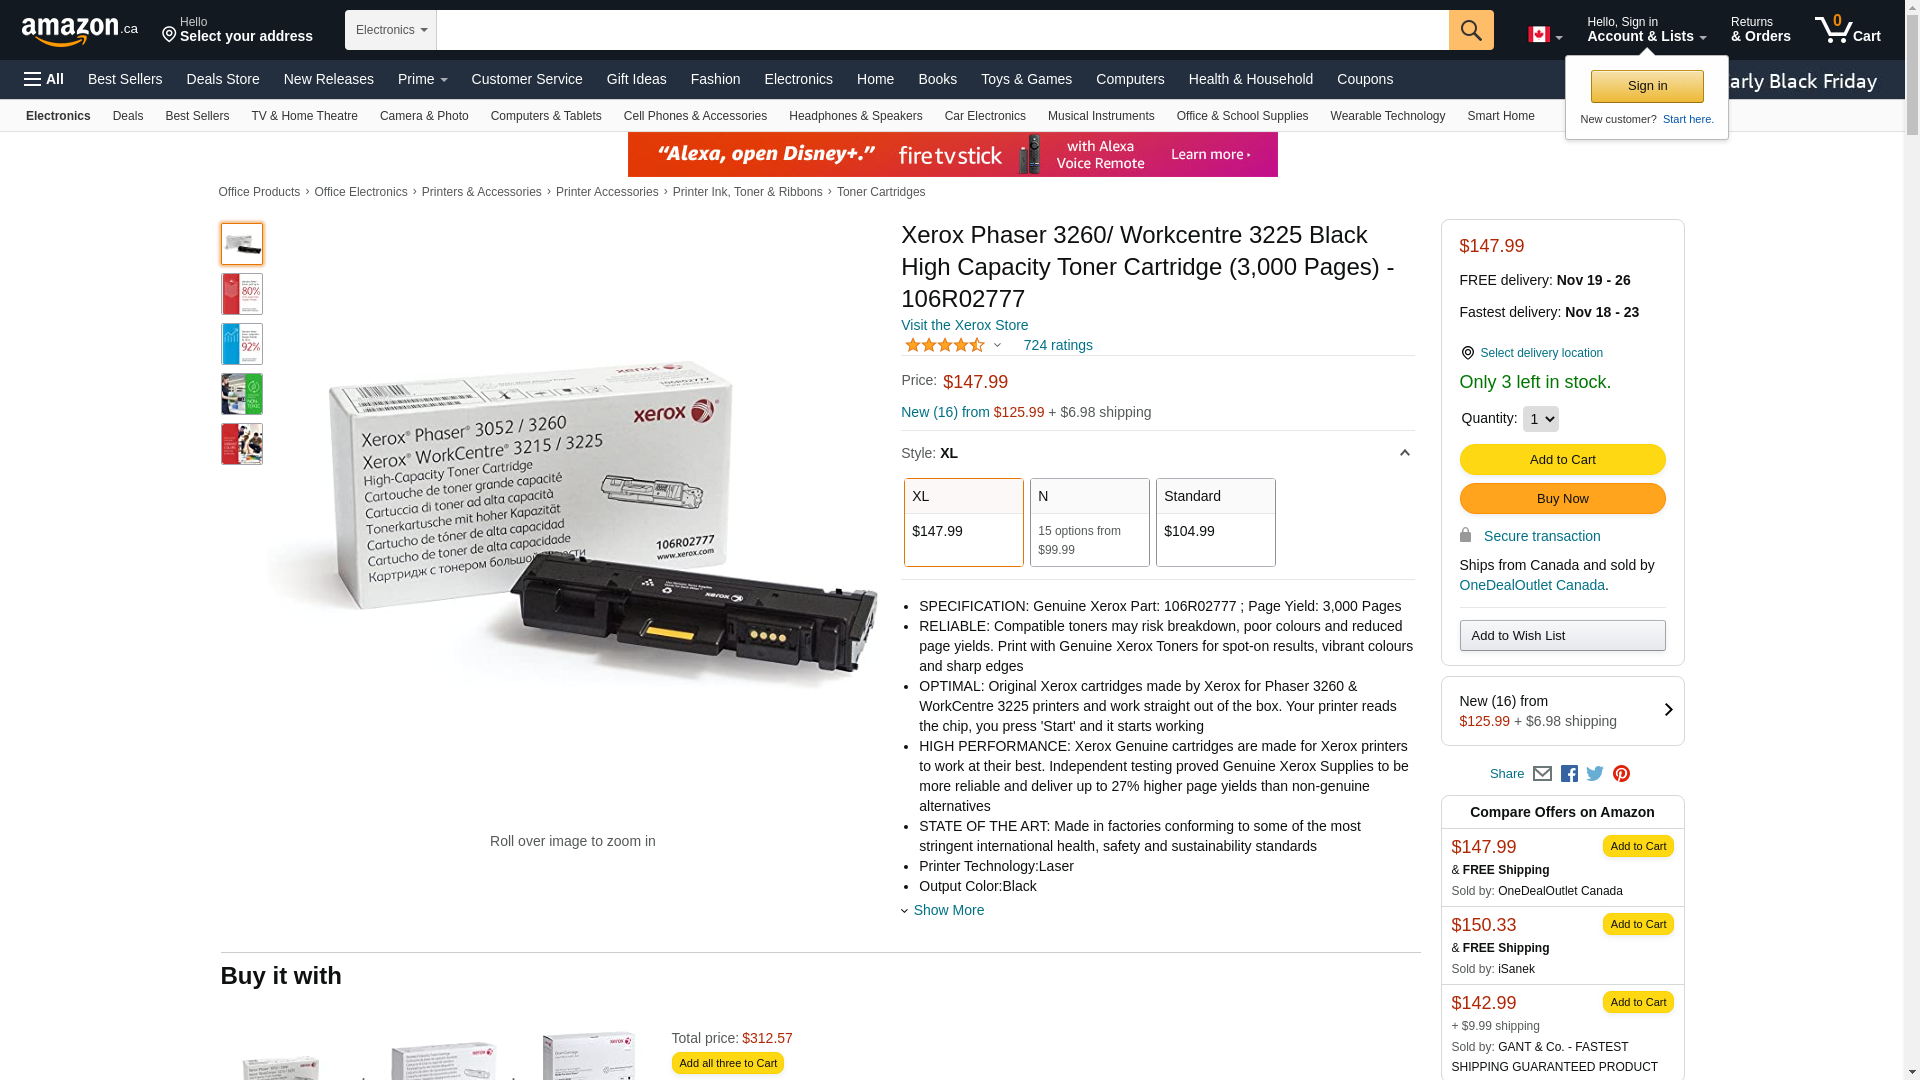Screen dimensions: 1920x1080
Task: Share on Twitter icon
Action: 1595,774
